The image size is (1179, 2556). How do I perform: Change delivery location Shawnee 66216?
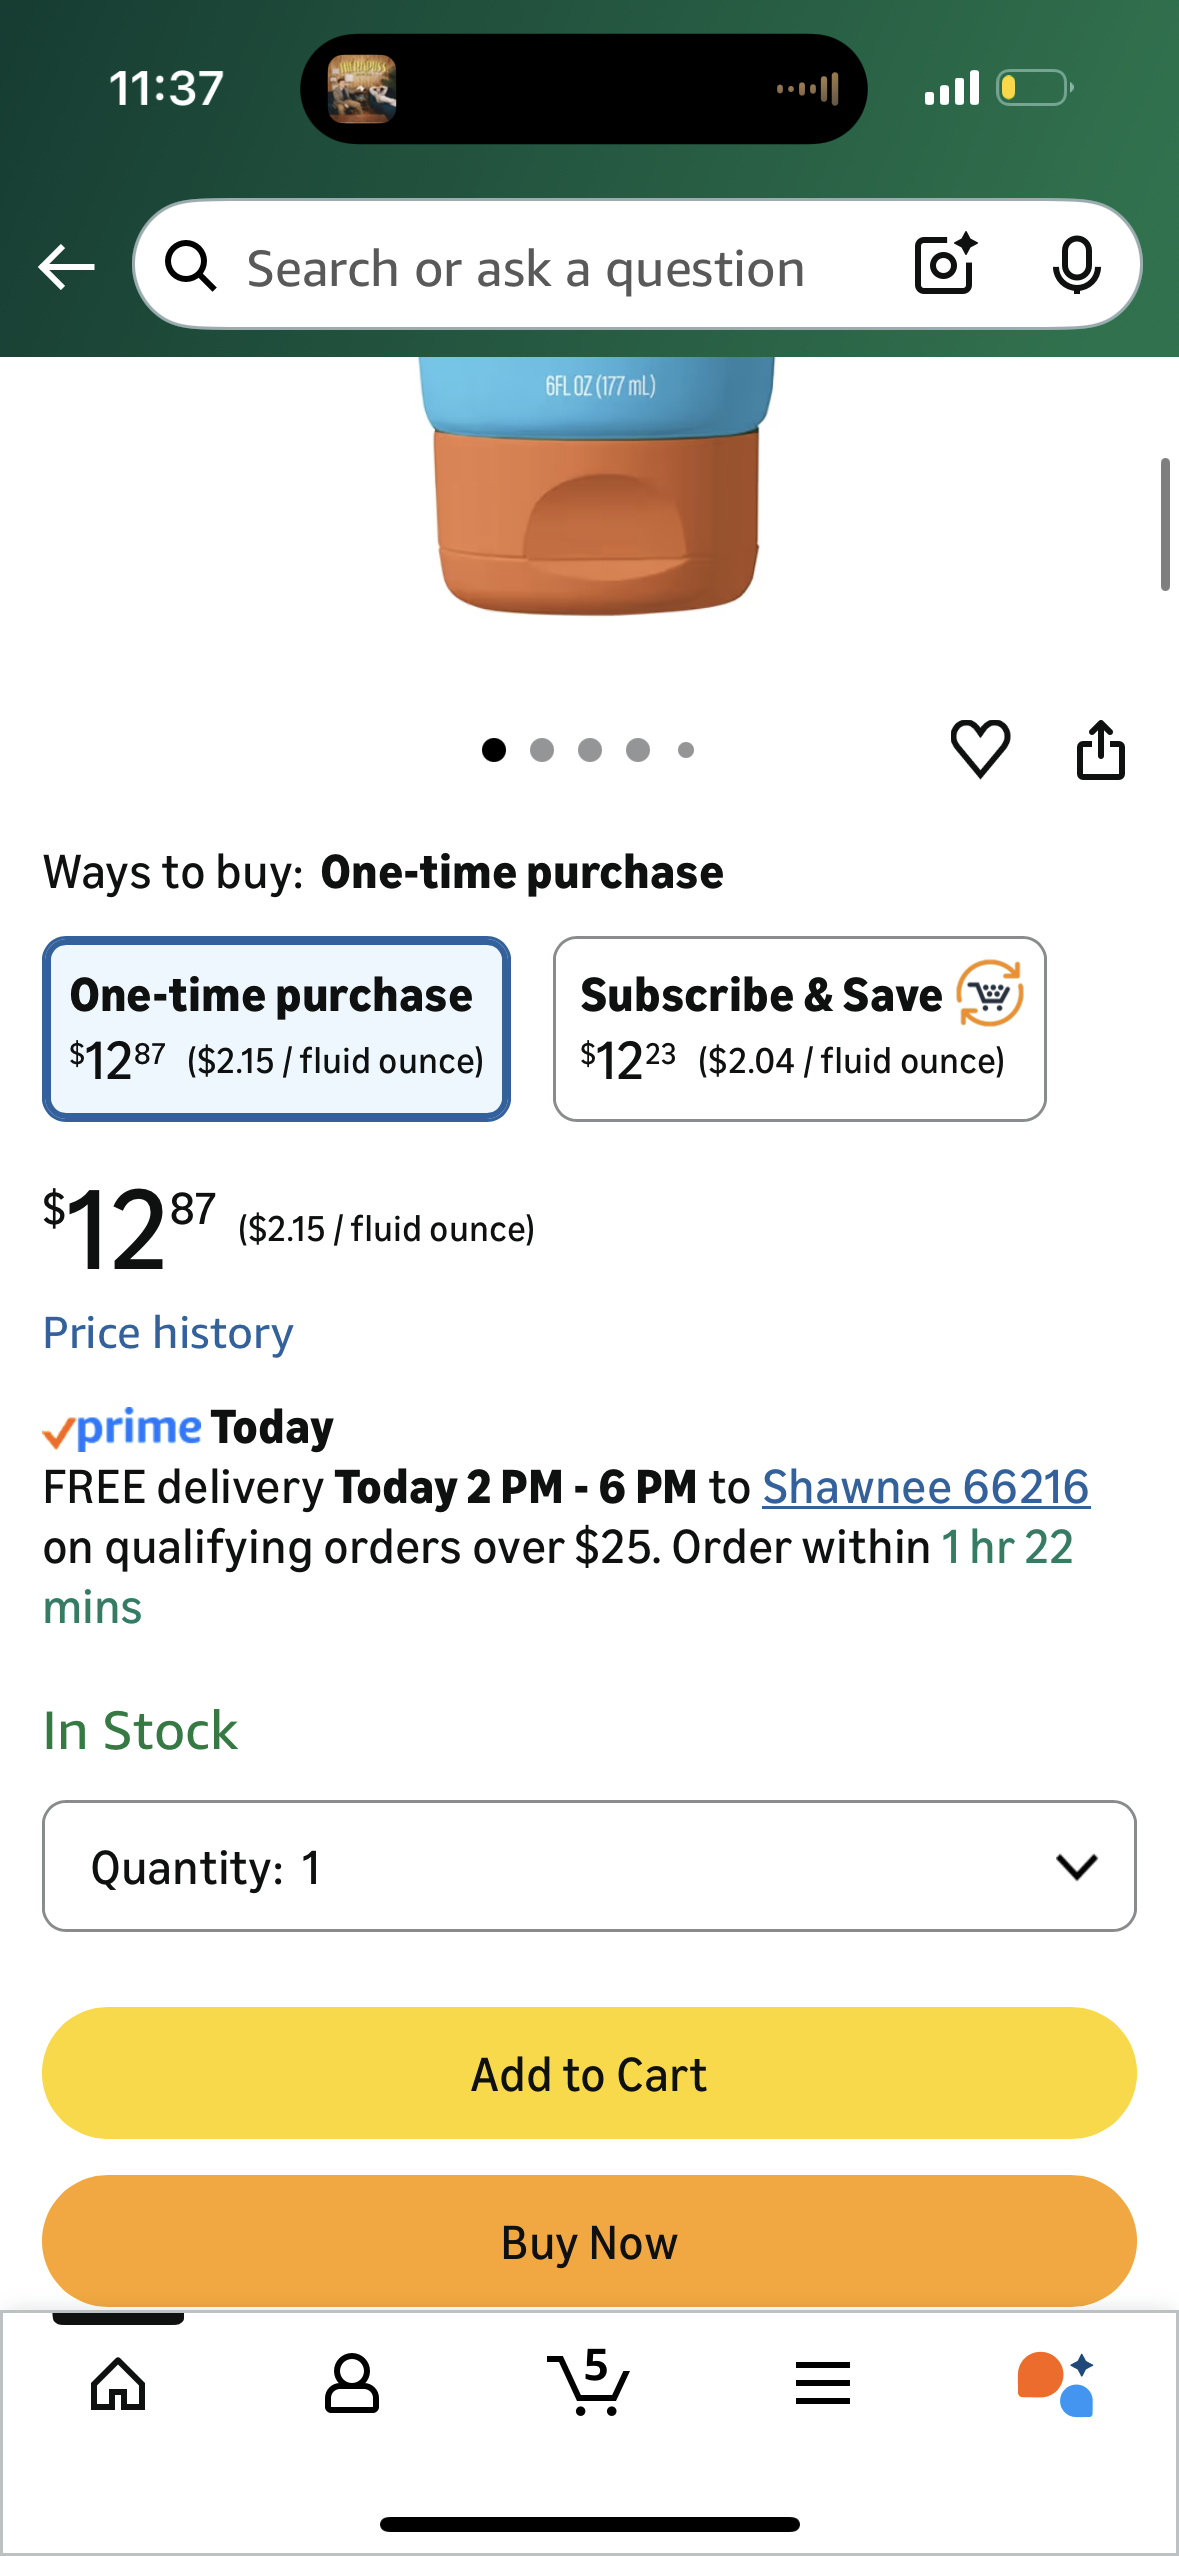tap(925, 1487)
